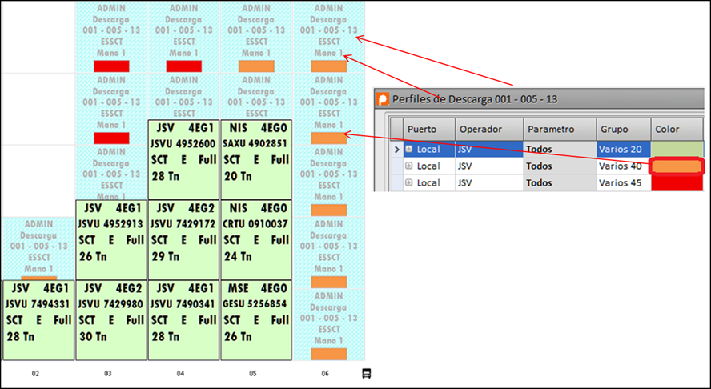
Task: Click the column 05 label
Action: [x=253, y=374]
